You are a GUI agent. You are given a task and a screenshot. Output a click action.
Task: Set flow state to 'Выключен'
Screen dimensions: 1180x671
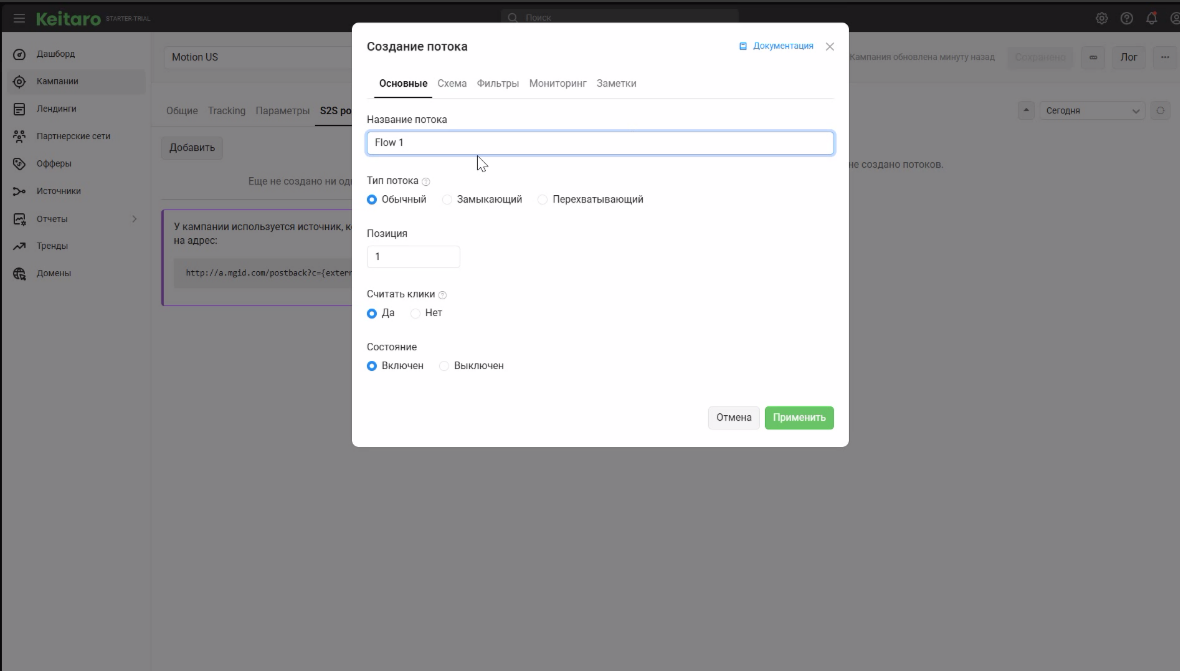(x=445, y=366)
